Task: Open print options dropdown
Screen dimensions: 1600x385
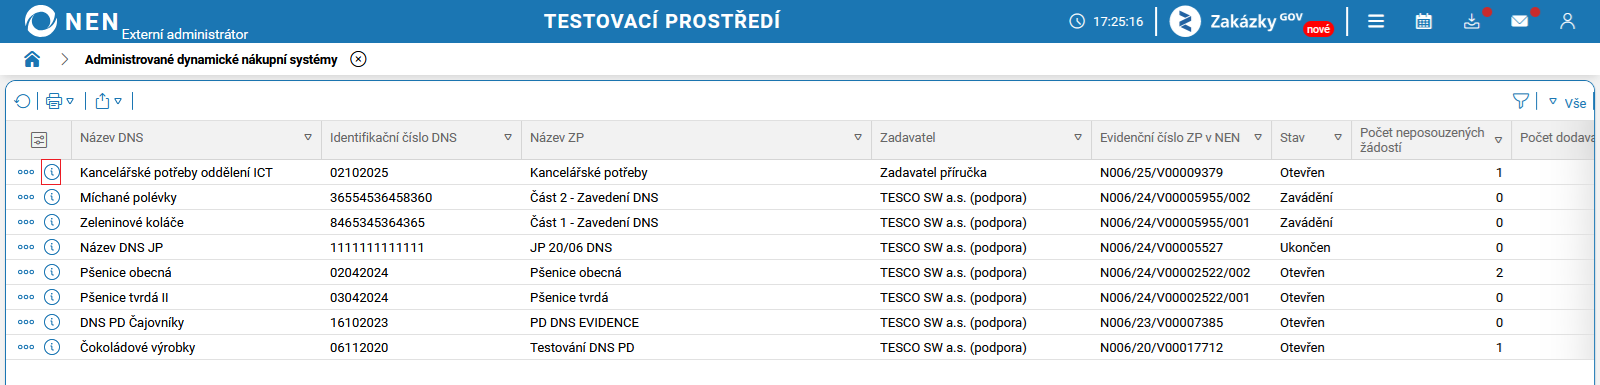Action: (x=60, y=101)
